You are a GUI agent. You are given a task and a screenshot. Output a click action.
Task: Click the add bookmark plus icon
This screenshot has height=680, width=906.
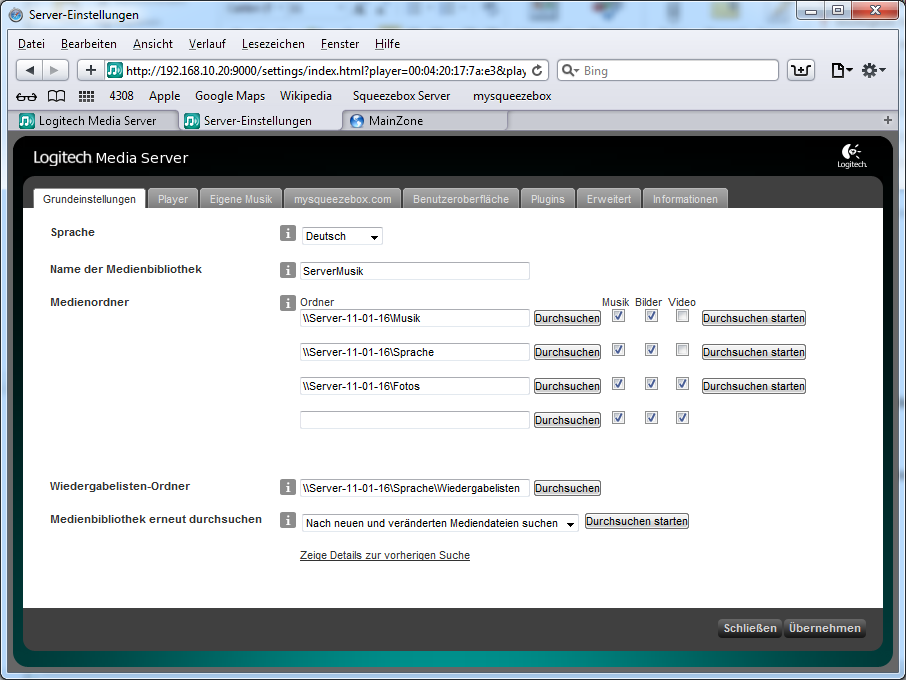click(90, 70)
